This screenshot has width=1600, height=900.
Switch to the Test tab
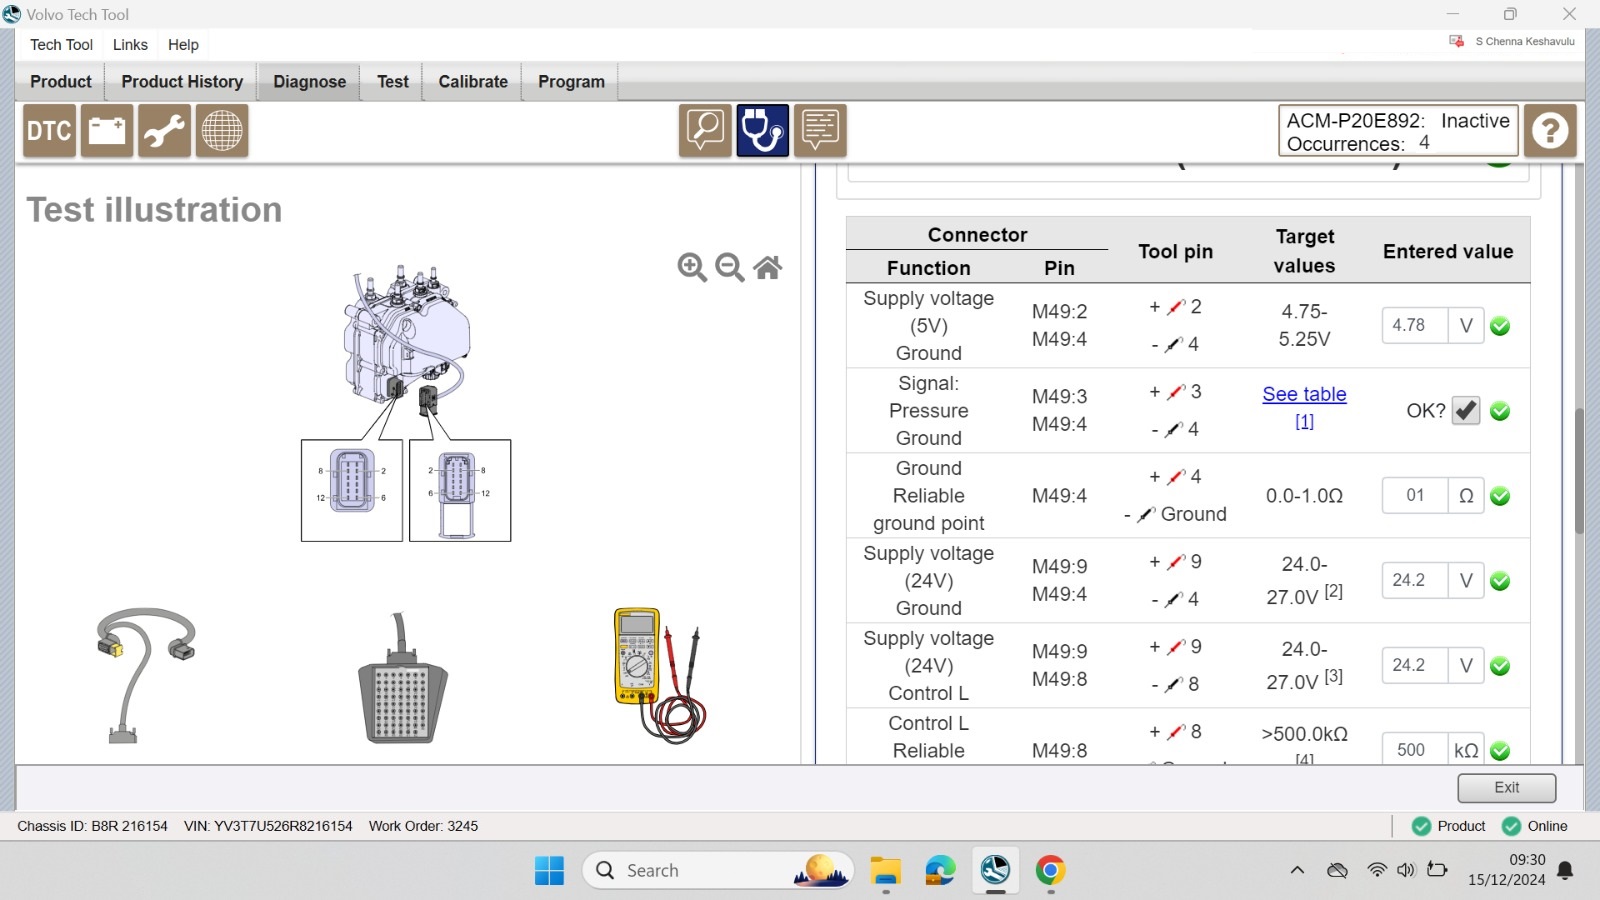click(x=393, y=82)
